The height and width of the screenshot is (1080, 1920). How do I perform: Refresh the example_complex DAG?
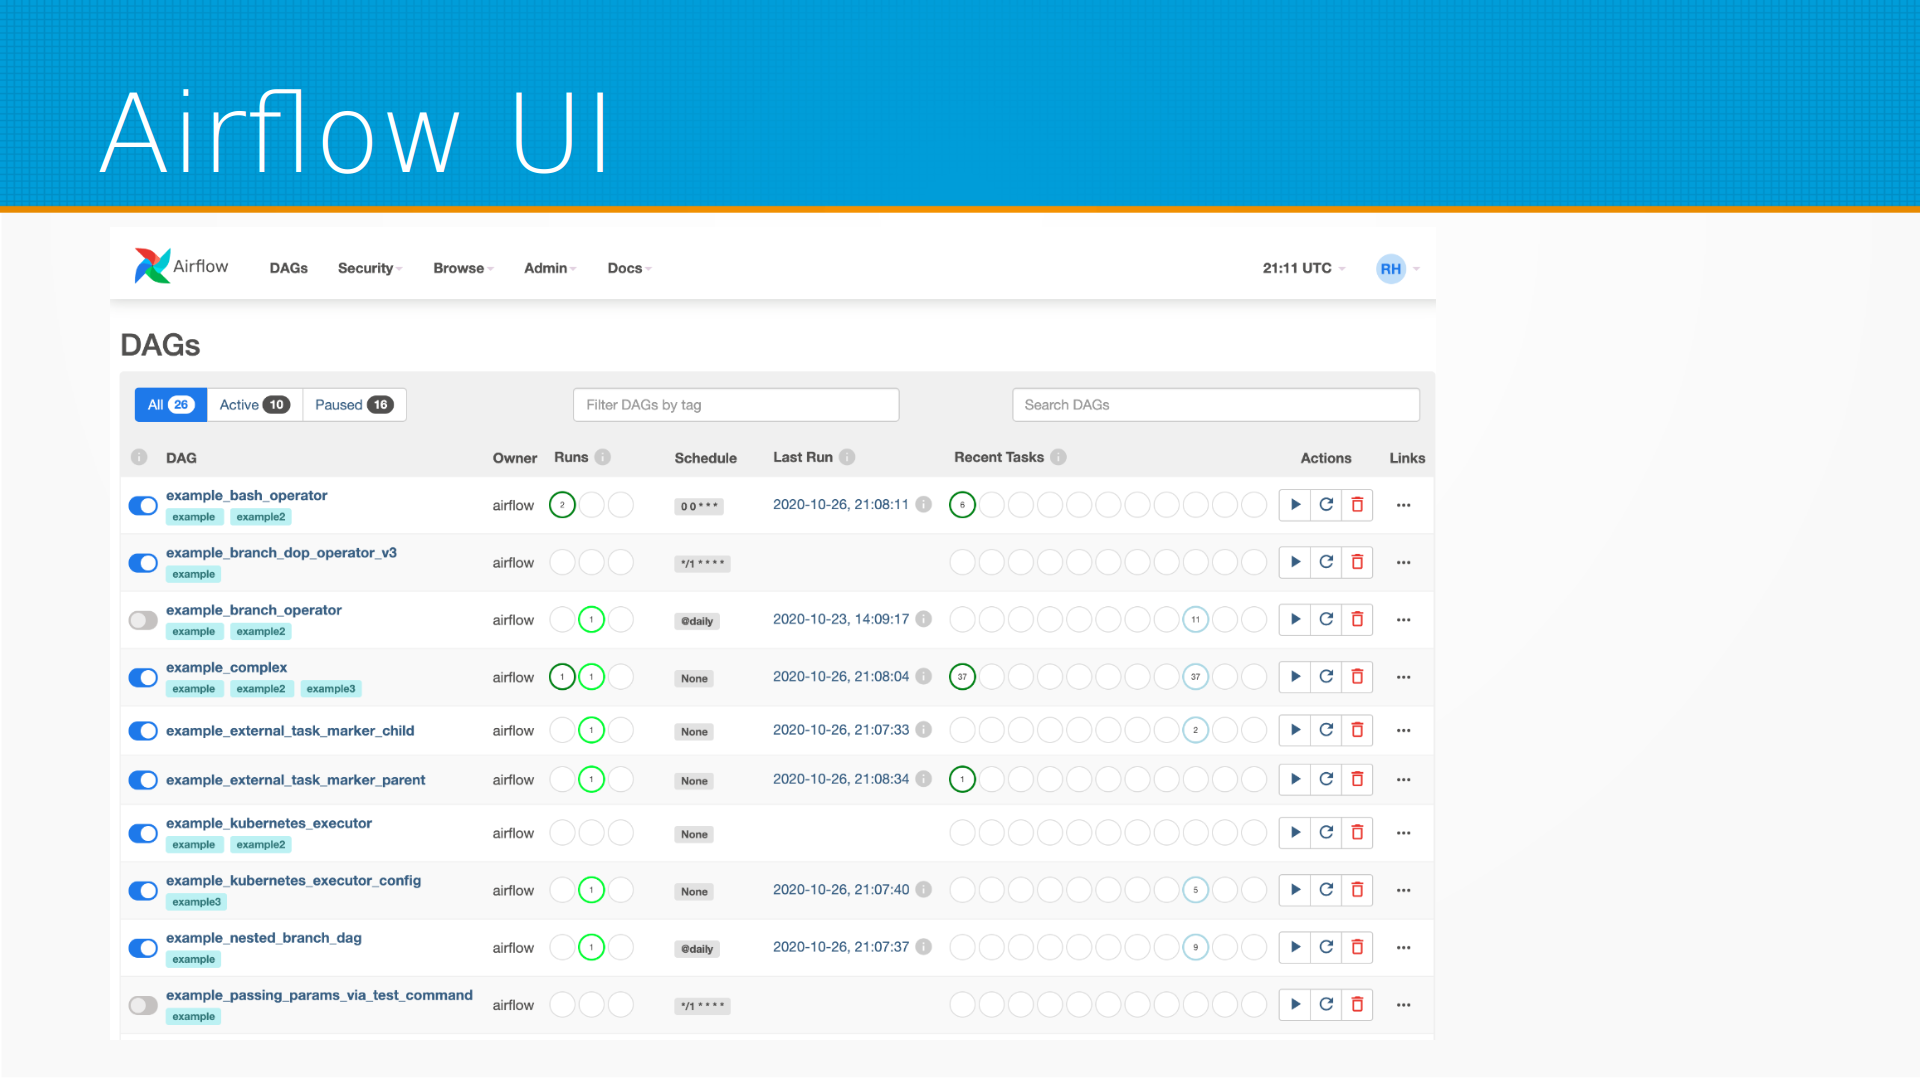tap(1326, 677)
